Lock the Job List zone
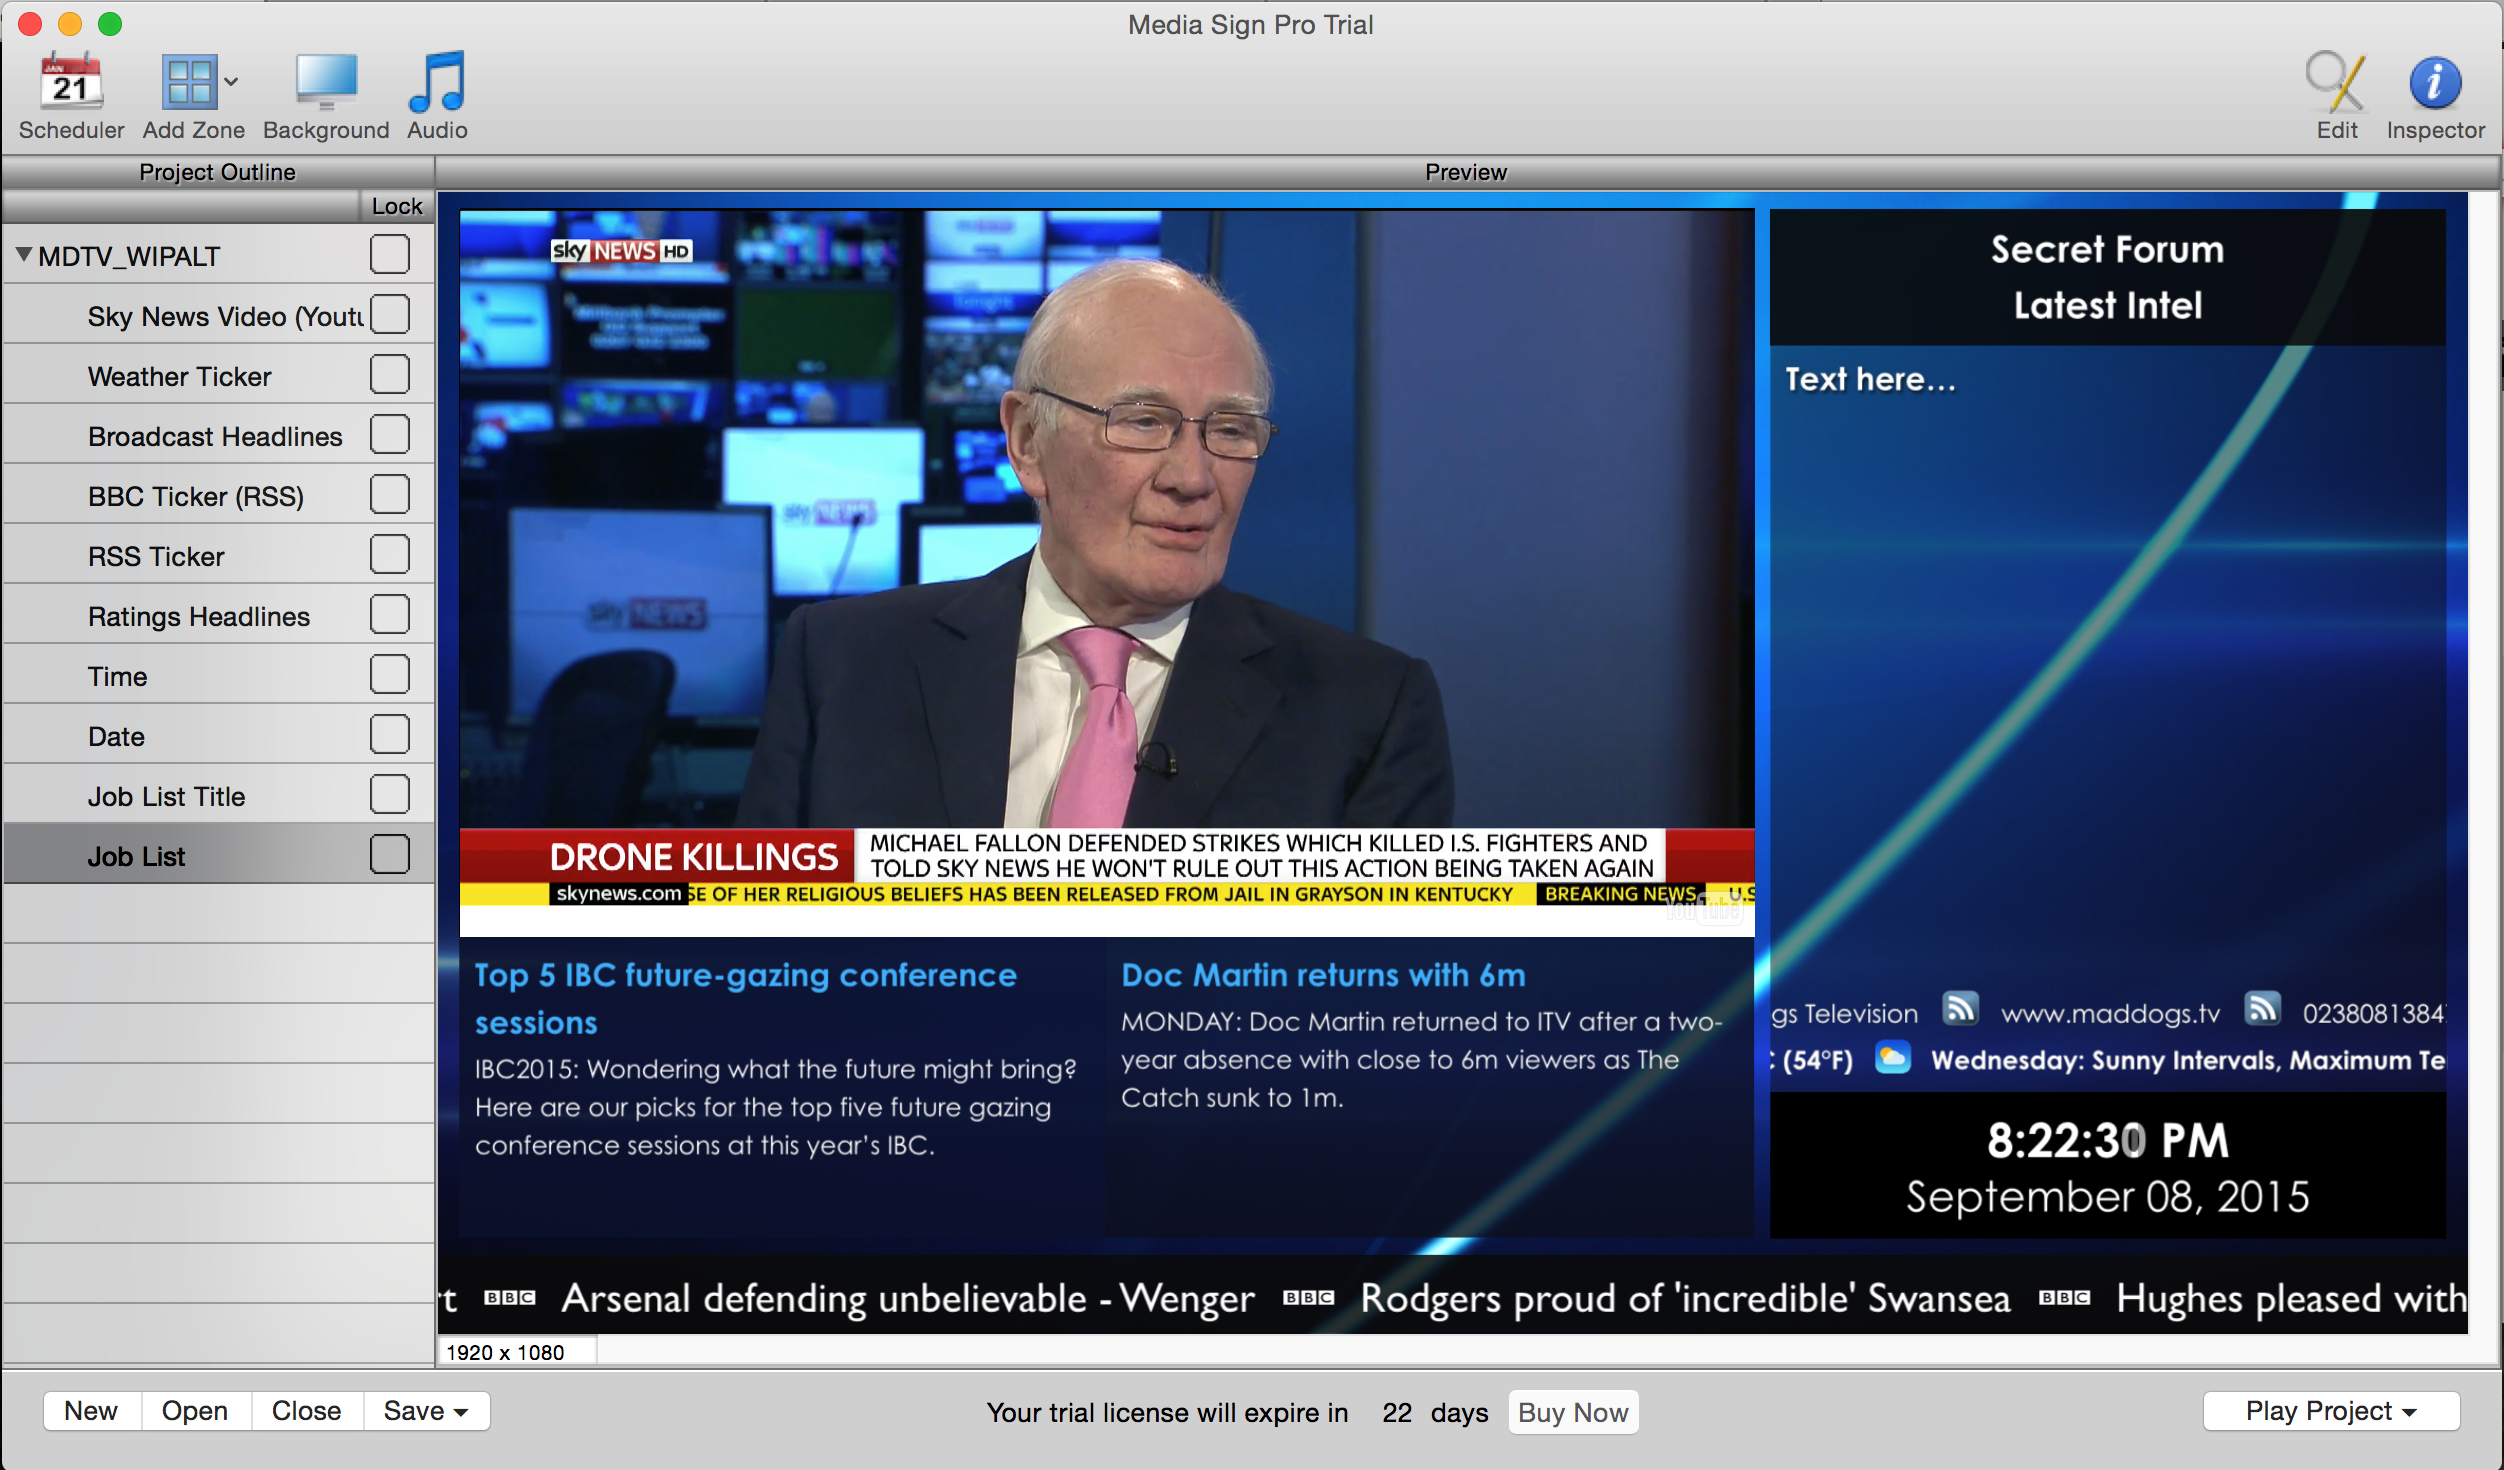This screenshot has height=1470, width=2504. [389, 854]
